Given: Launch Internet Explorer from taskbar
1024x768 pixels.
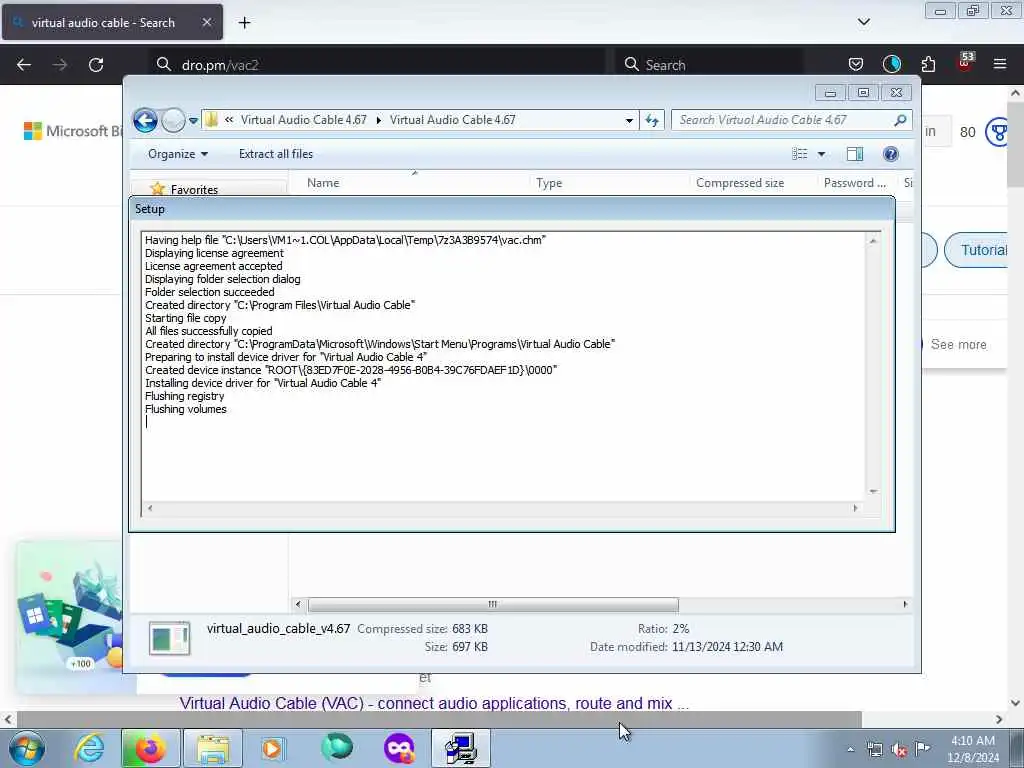Looking at the screenshot, I should click(89, 748).
